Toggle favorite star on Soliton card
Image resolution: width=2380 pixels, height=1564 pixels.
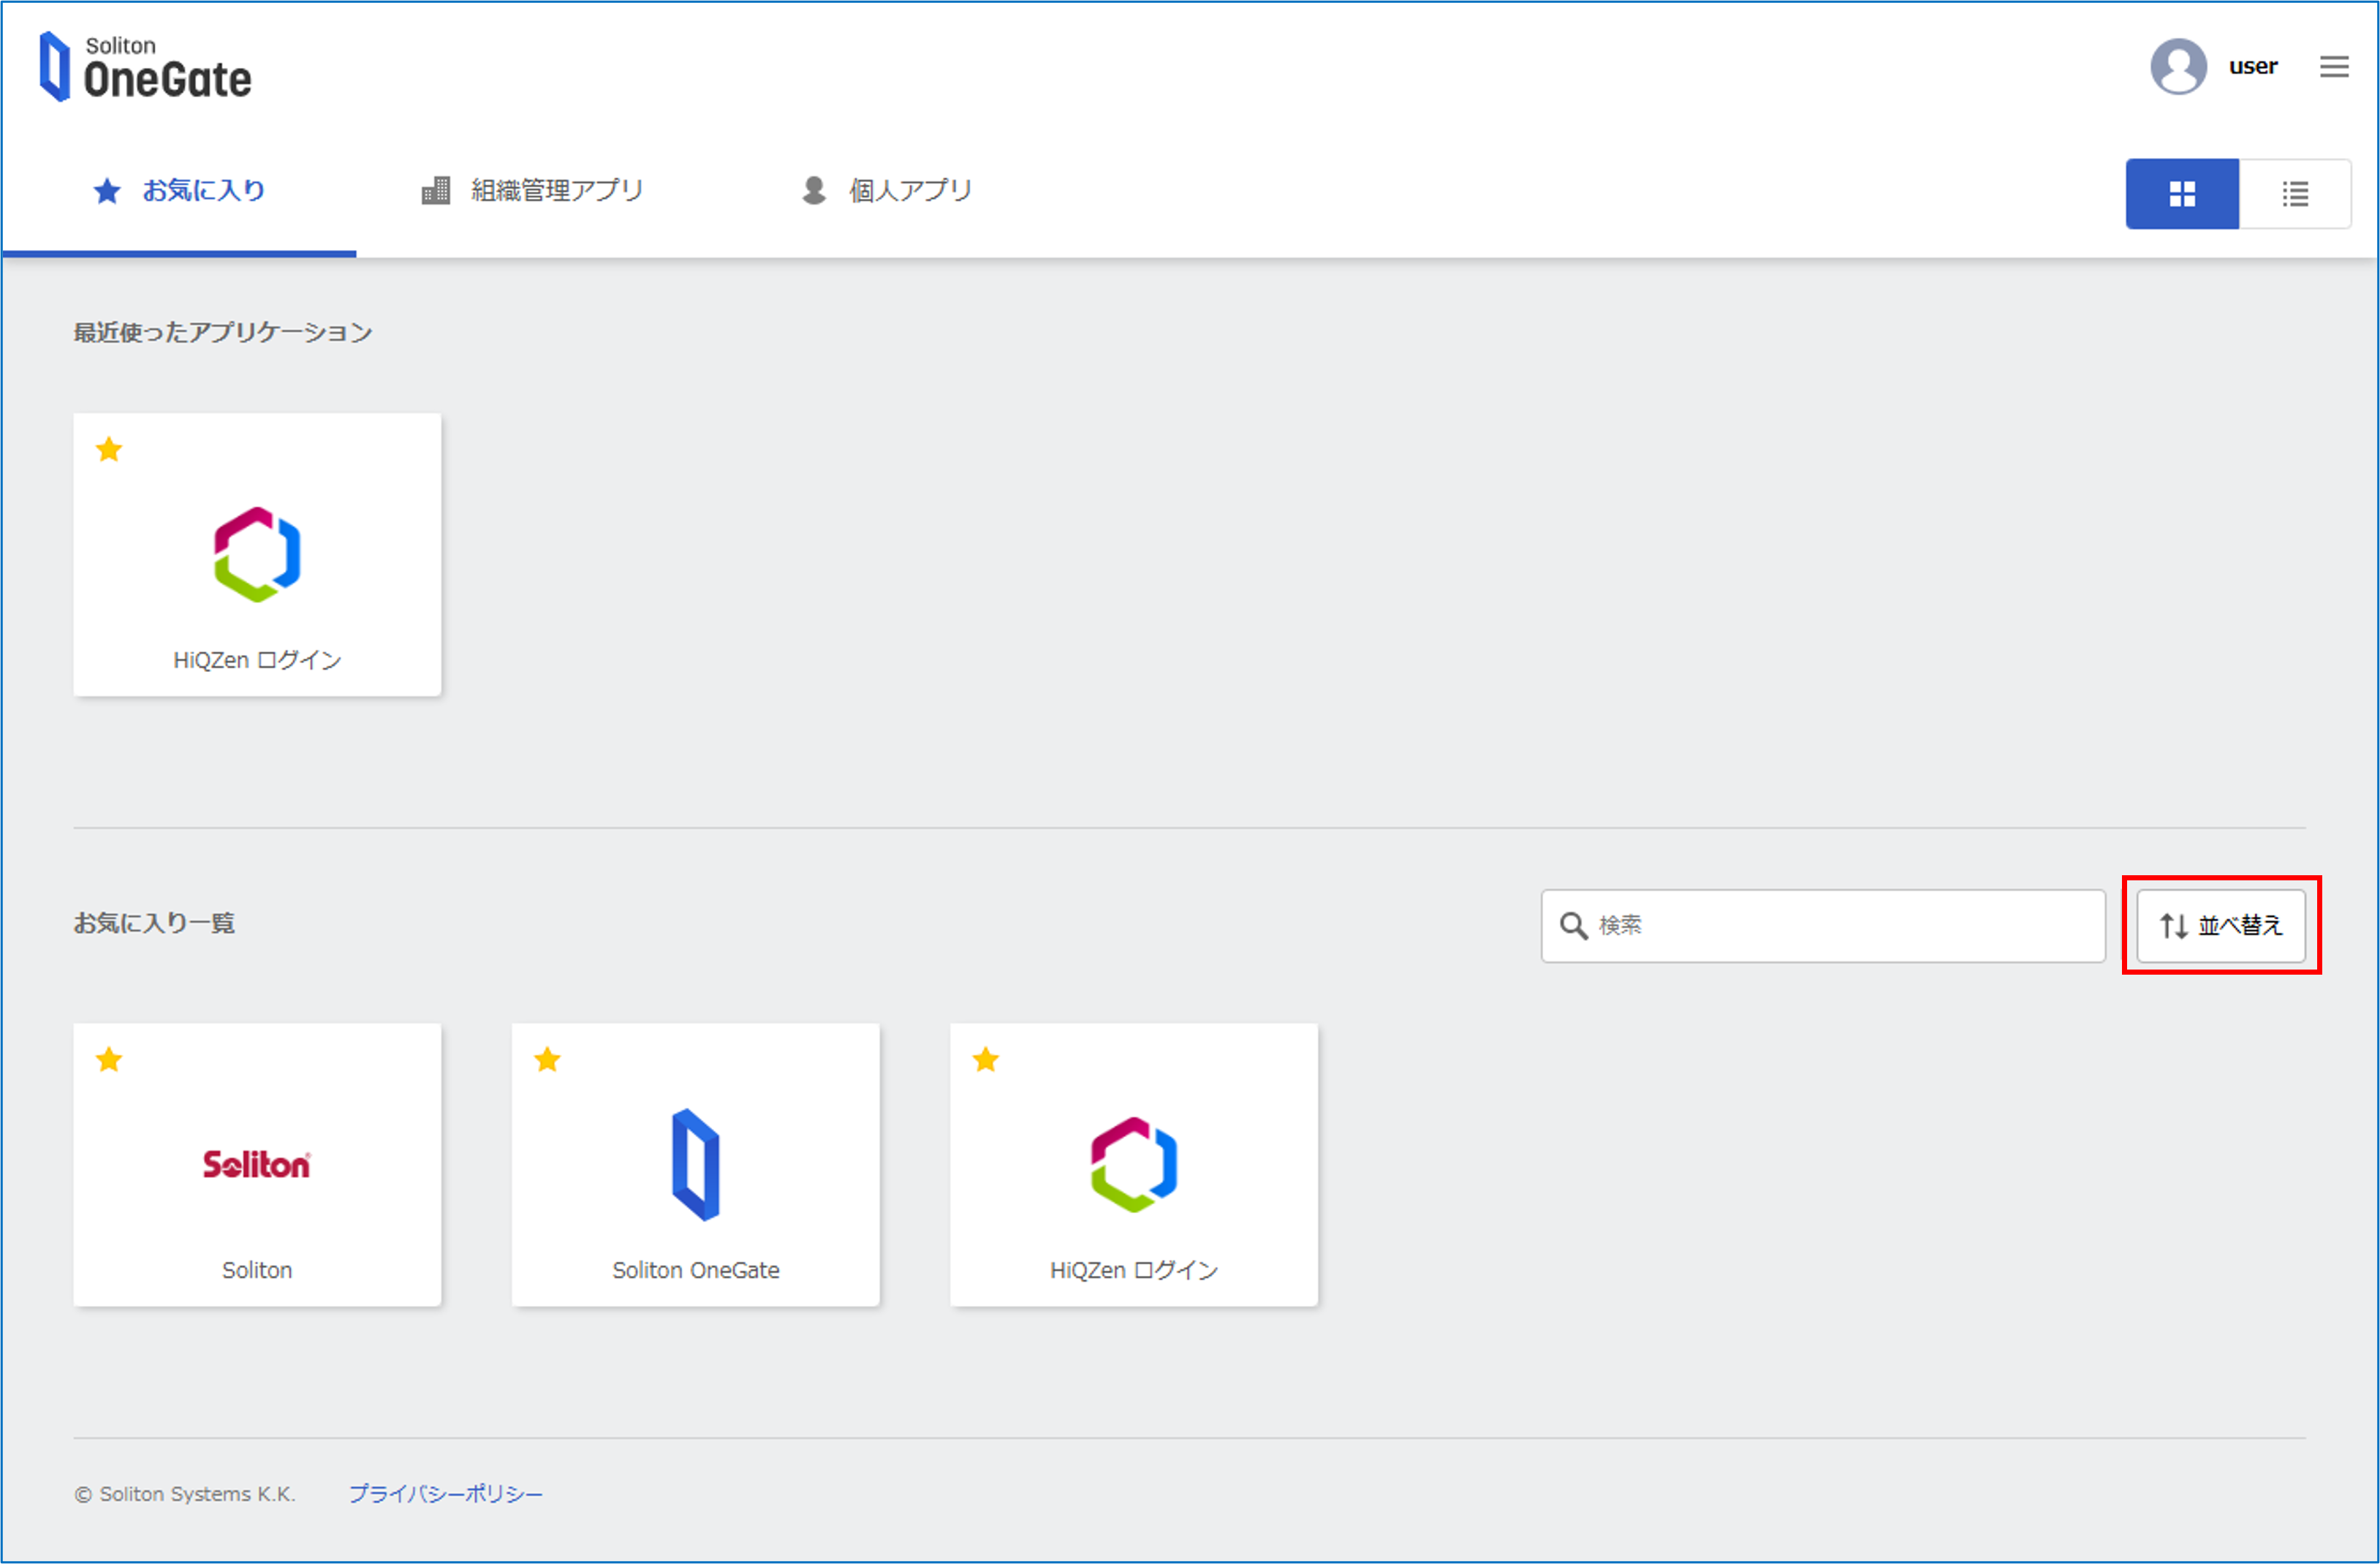(109, 1060)
